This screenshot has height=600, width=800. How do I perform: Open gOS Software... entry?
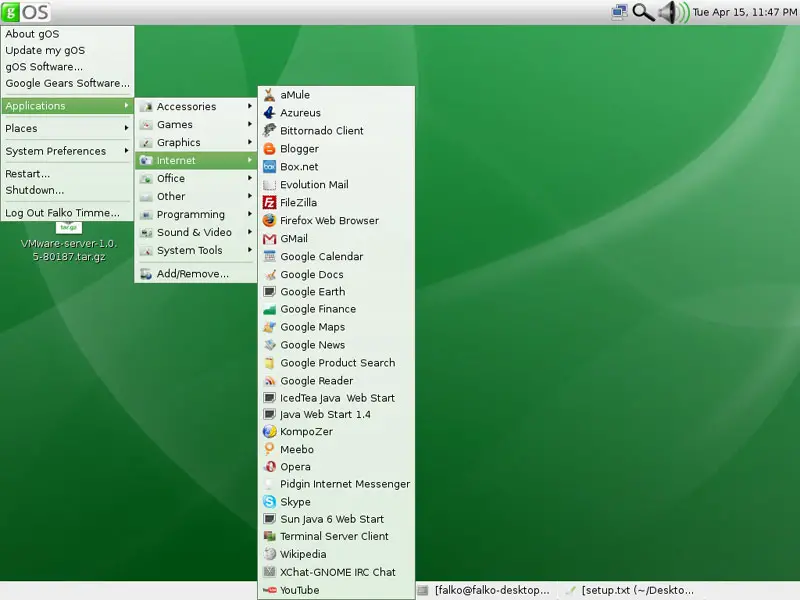click(x=67, y=66)
